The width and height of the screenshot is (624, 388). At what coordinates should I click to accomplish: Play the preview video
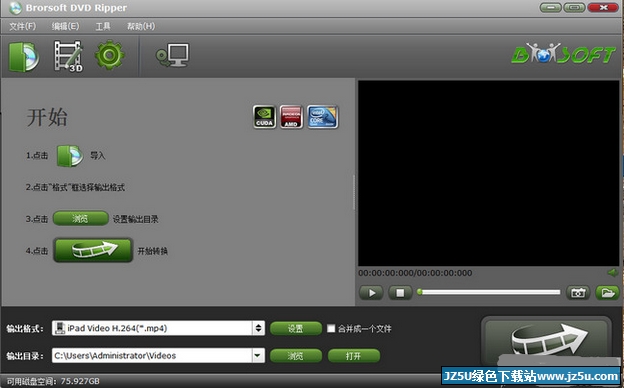371,293
